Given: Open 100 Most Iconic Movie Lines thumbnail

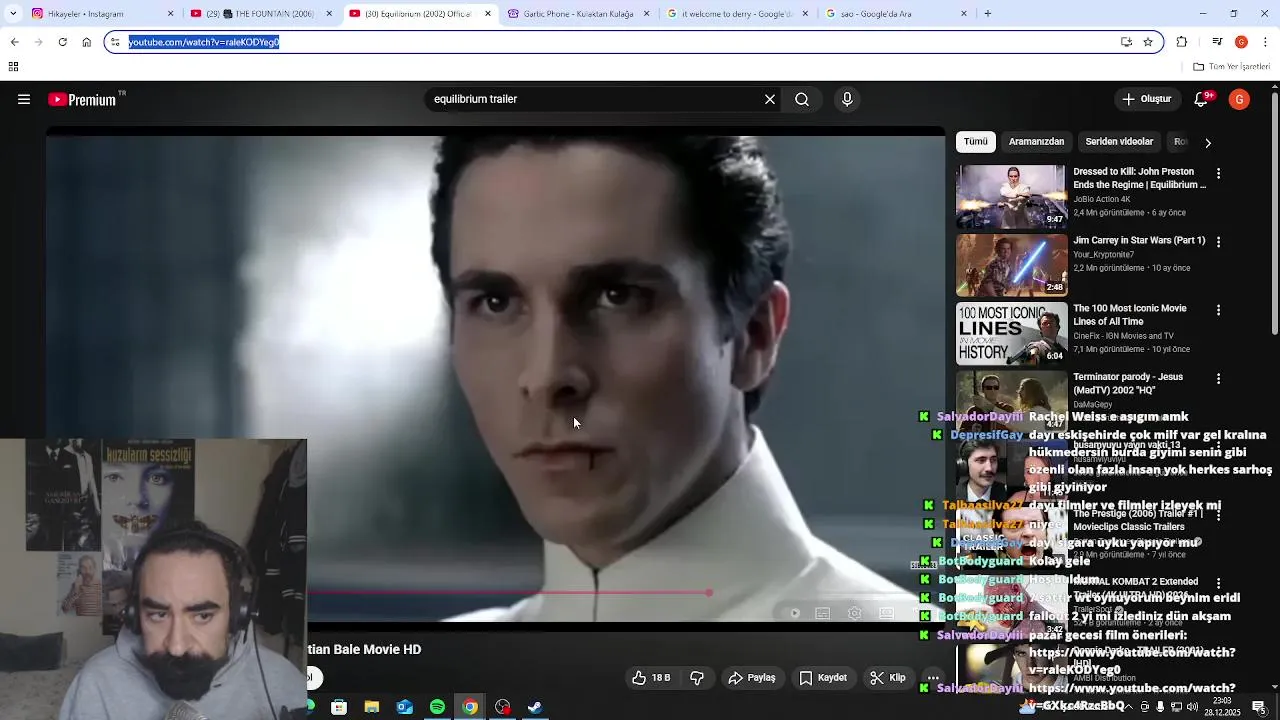Looking at the screenshot, I should [1011, 333].
